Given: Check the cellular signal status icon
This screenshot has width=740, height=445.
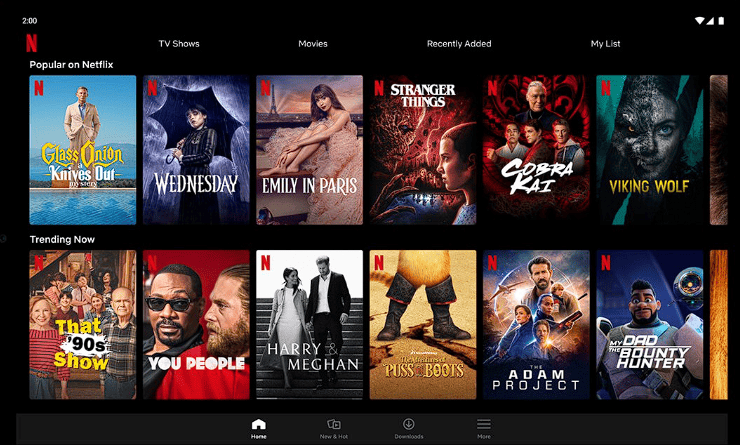Looking at the screenshot, I should pyautogui.click(x=710, y=21).
